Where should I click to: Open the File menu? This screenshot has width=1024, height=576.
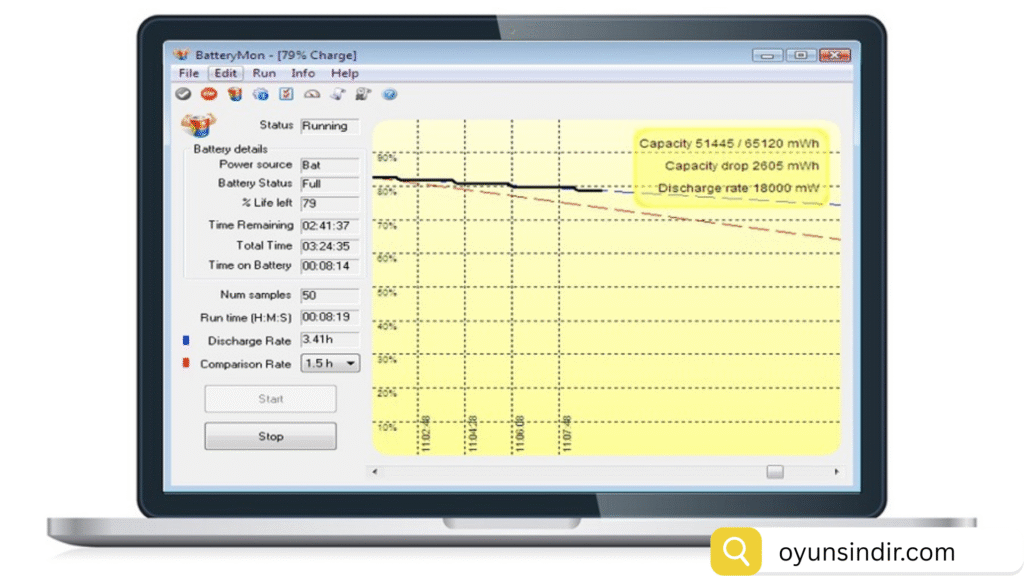(188, 73)
